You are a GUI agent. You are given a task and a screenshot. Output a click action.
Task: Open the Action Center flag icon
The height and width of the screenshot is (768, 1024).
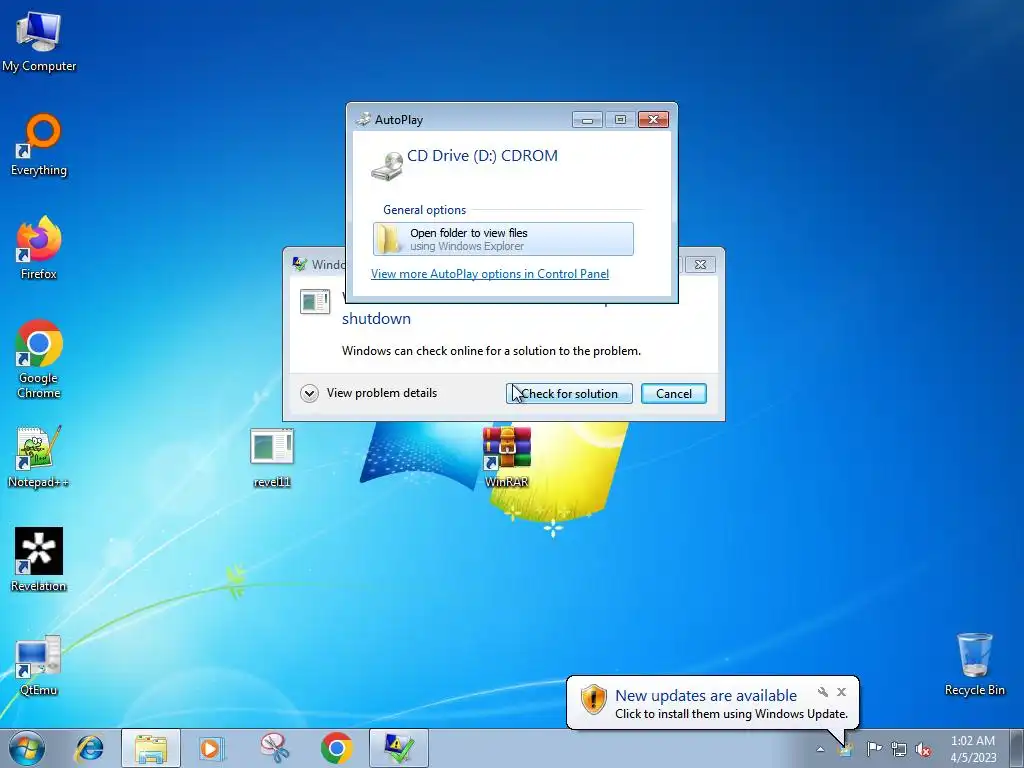[x=873, y=749]
